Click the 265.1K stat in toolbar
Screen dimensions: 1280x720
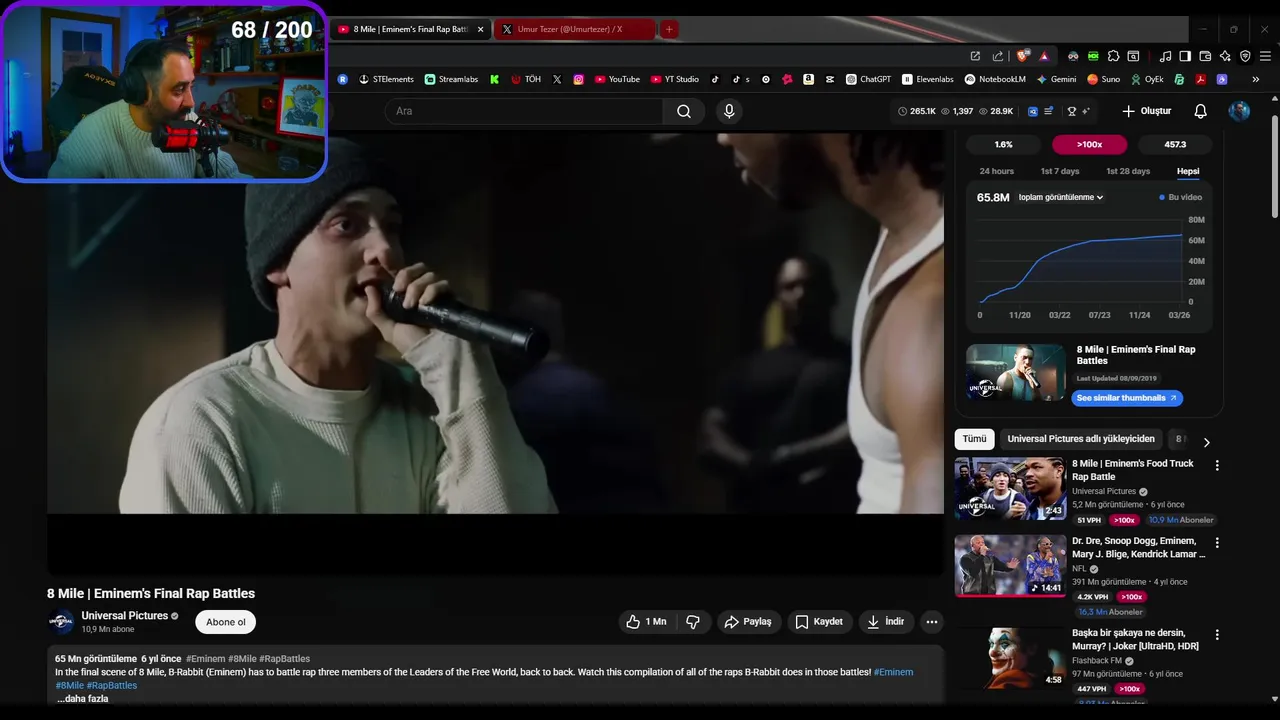pyautogui.click(x=916, y=111)
